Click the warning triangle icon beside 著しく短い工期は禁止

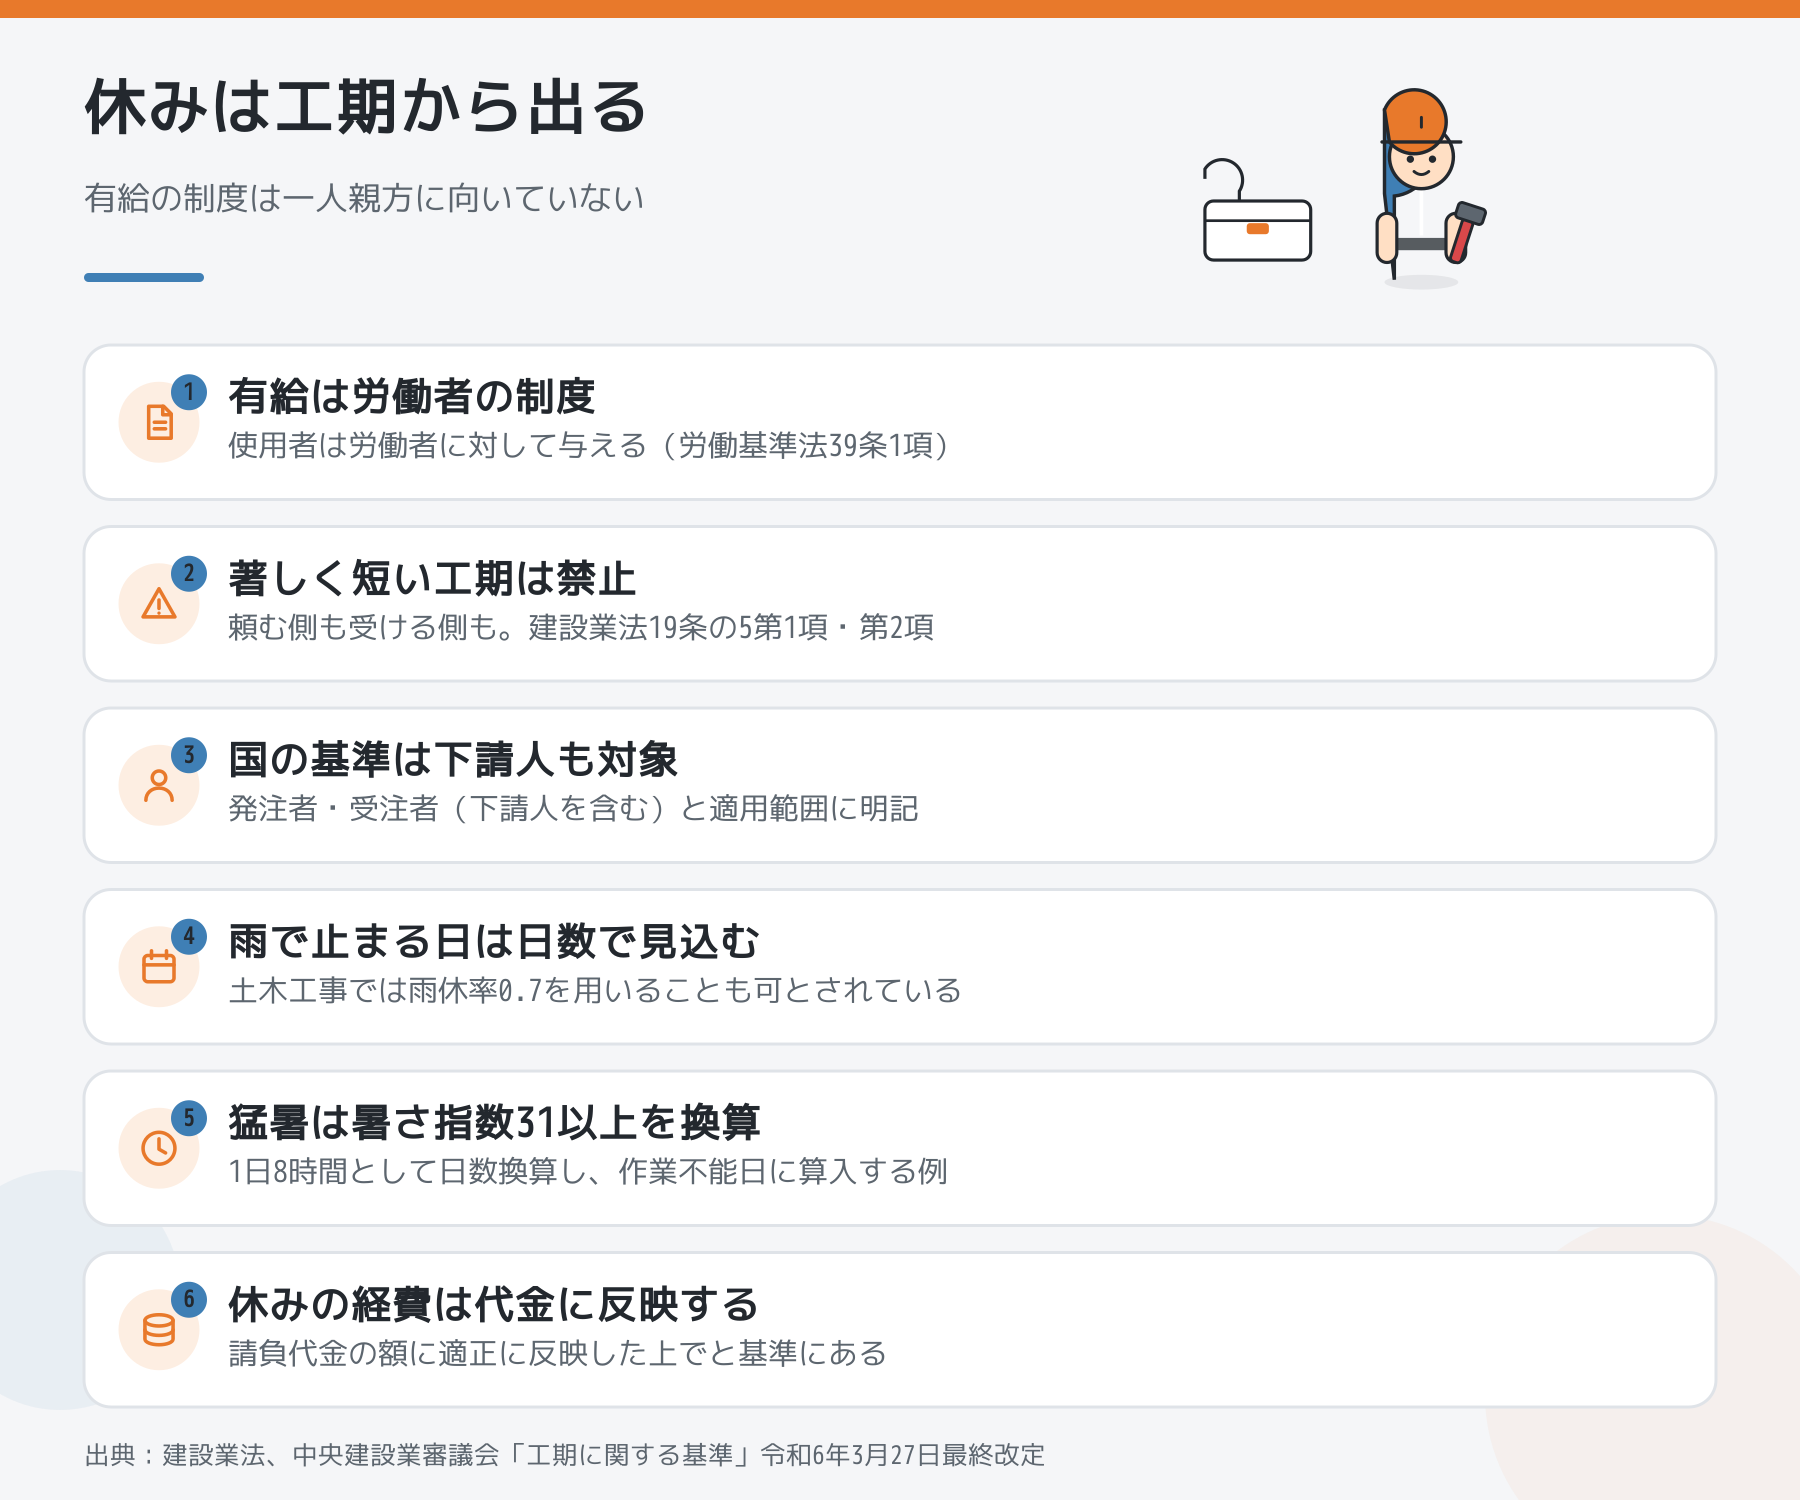point(159,604)
